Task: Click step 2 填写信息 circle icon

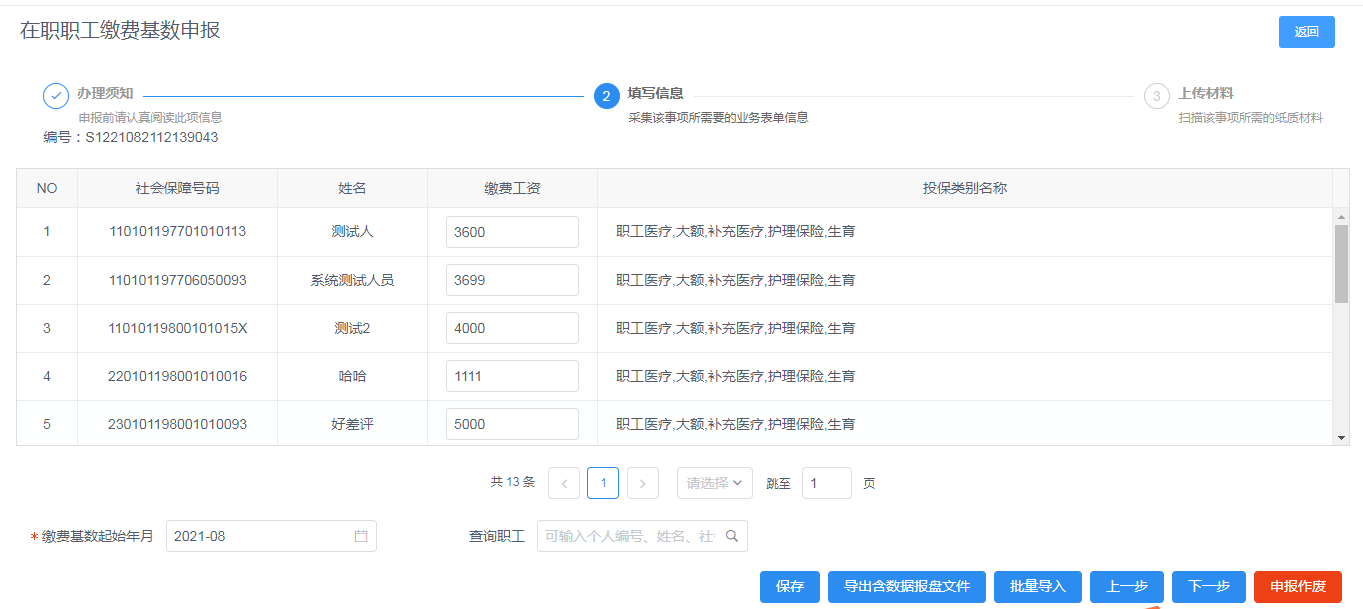Action: 606,96
